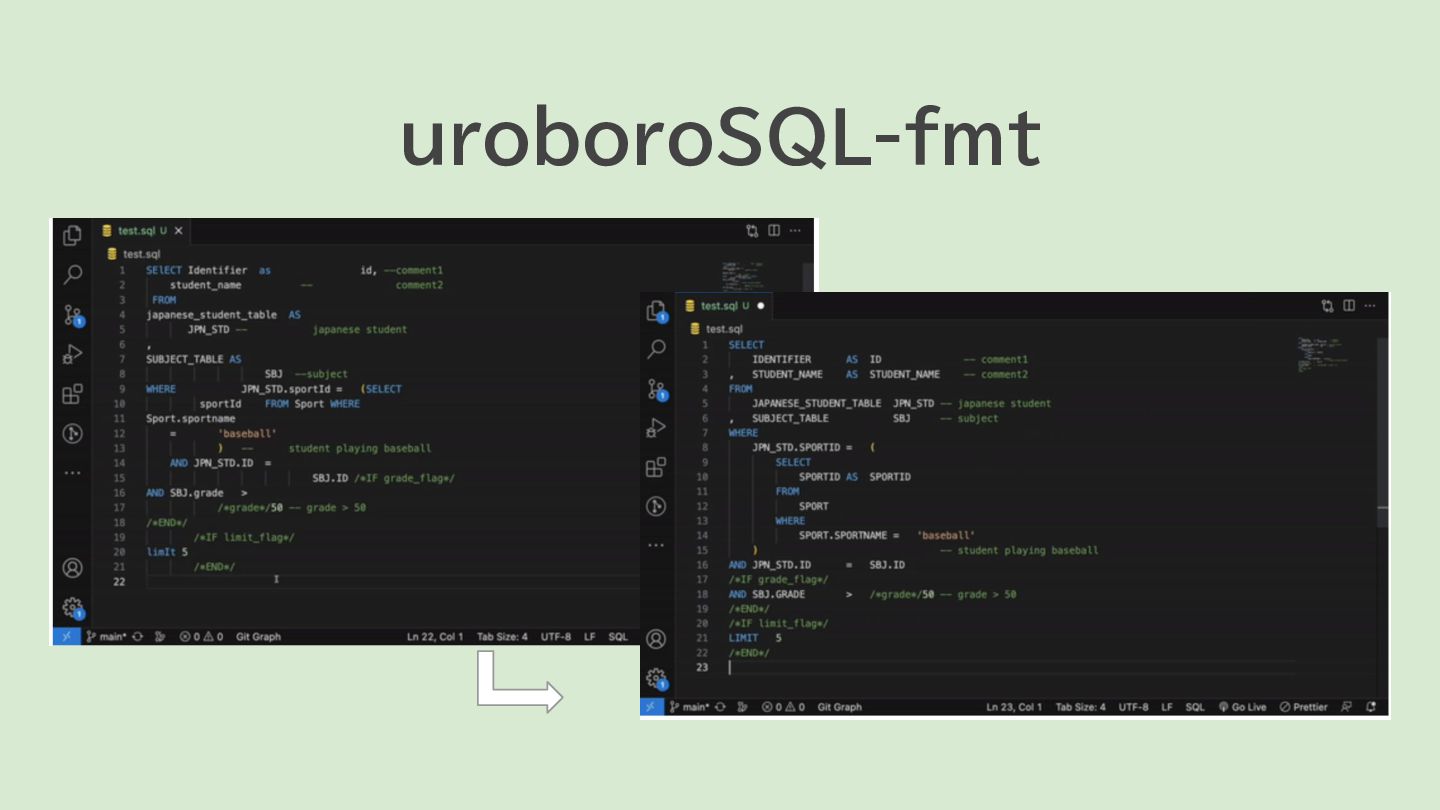Open Extensions view in the right window

coord(656,467)
